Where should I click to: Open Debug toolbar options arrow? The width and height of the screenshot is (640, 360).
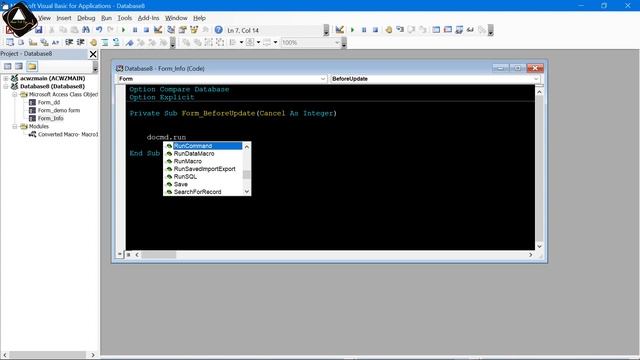click(491, 30)
